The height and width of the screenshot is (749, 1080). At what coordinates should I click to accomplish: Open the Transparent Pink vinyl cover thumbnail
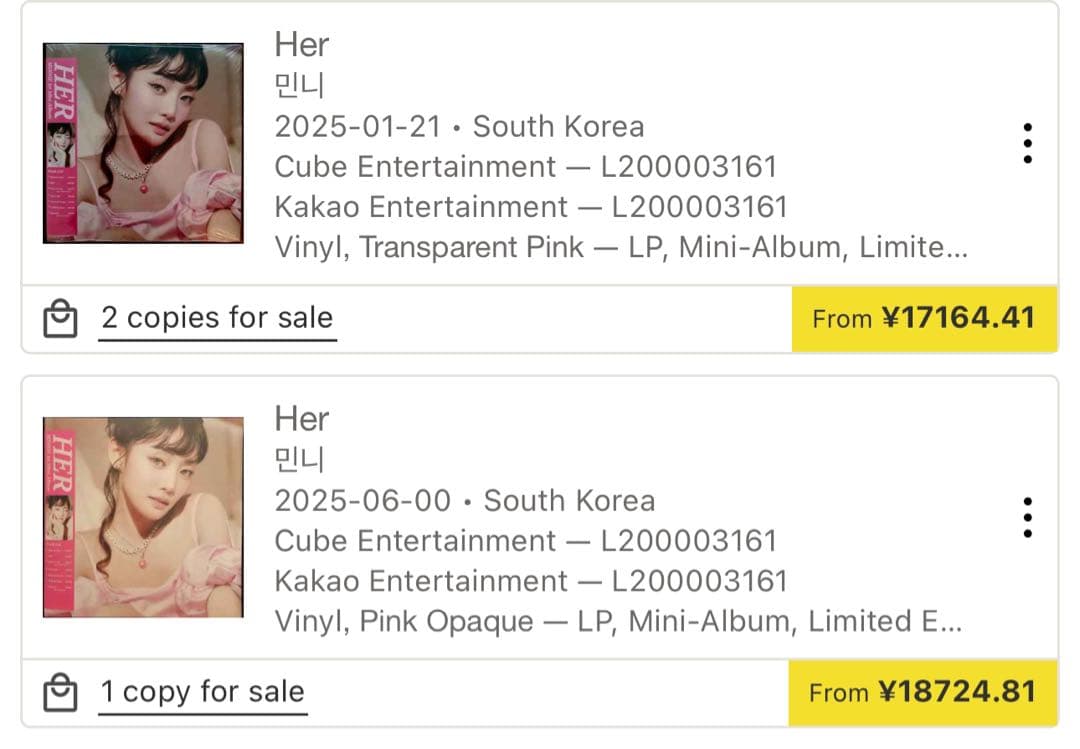[143, 143]
